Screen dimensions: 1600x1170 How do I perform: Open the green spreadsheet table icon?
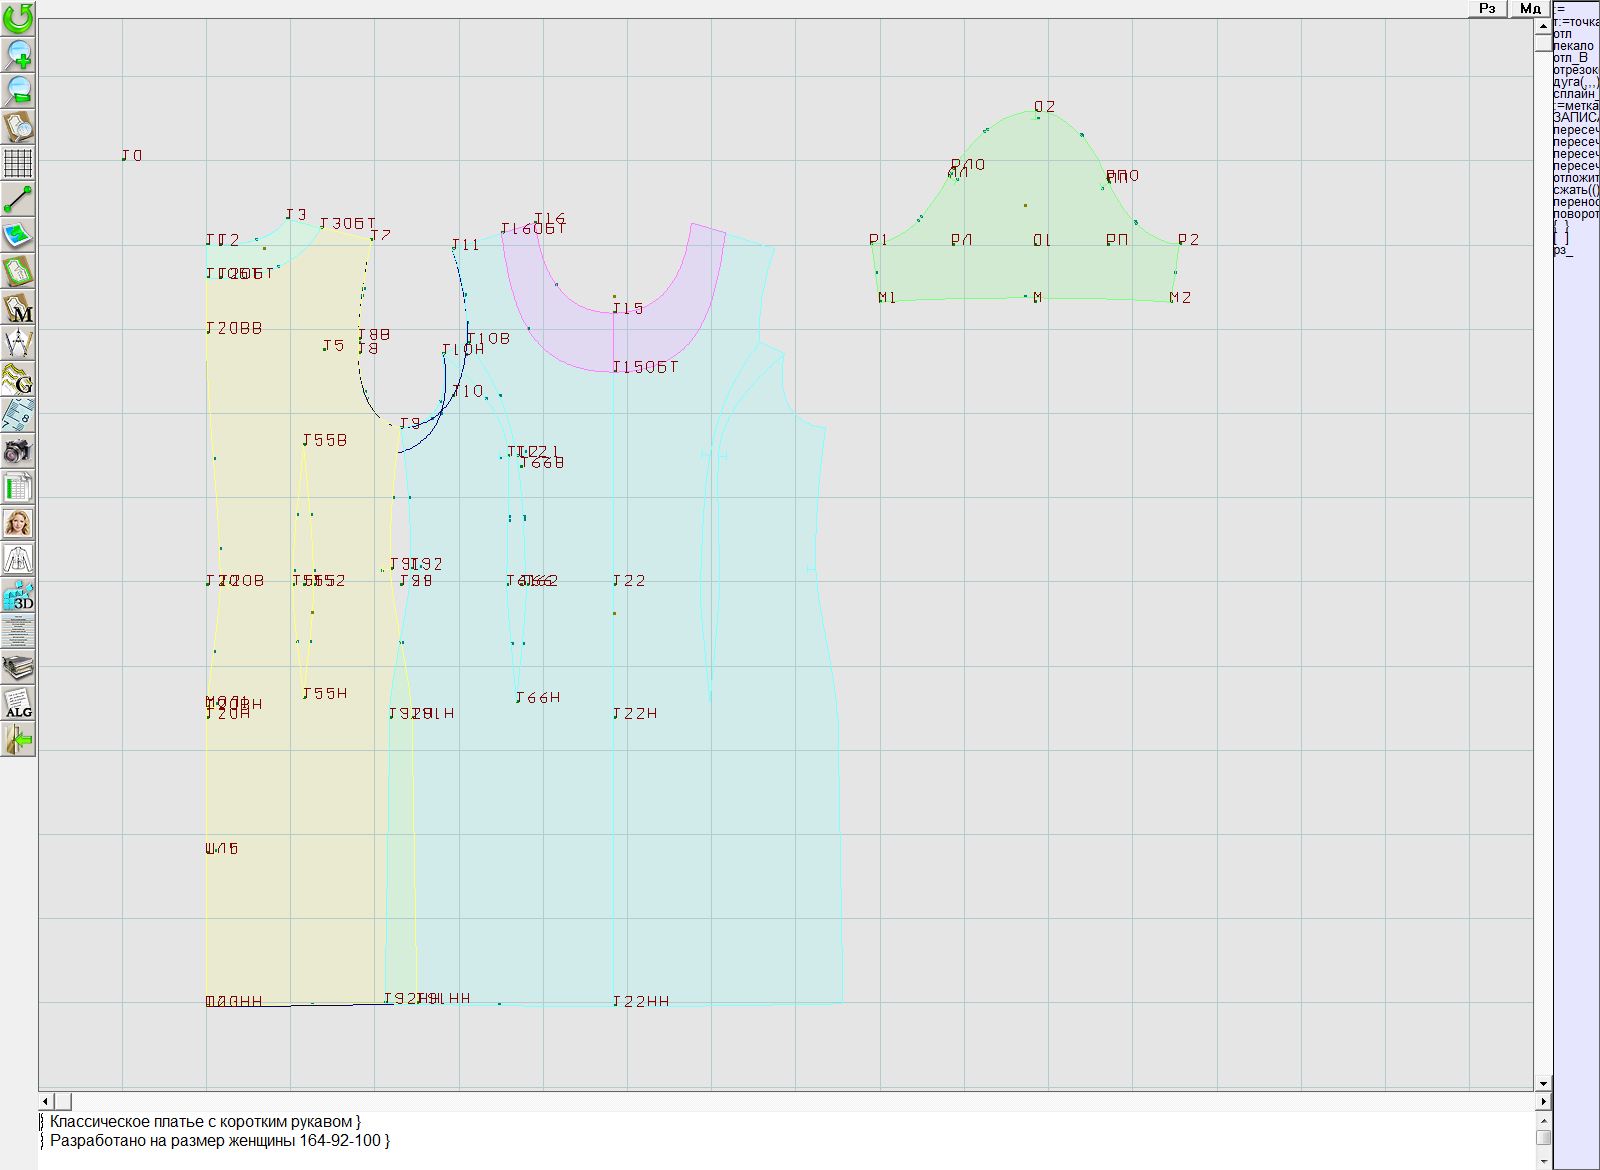click(18, 487)
